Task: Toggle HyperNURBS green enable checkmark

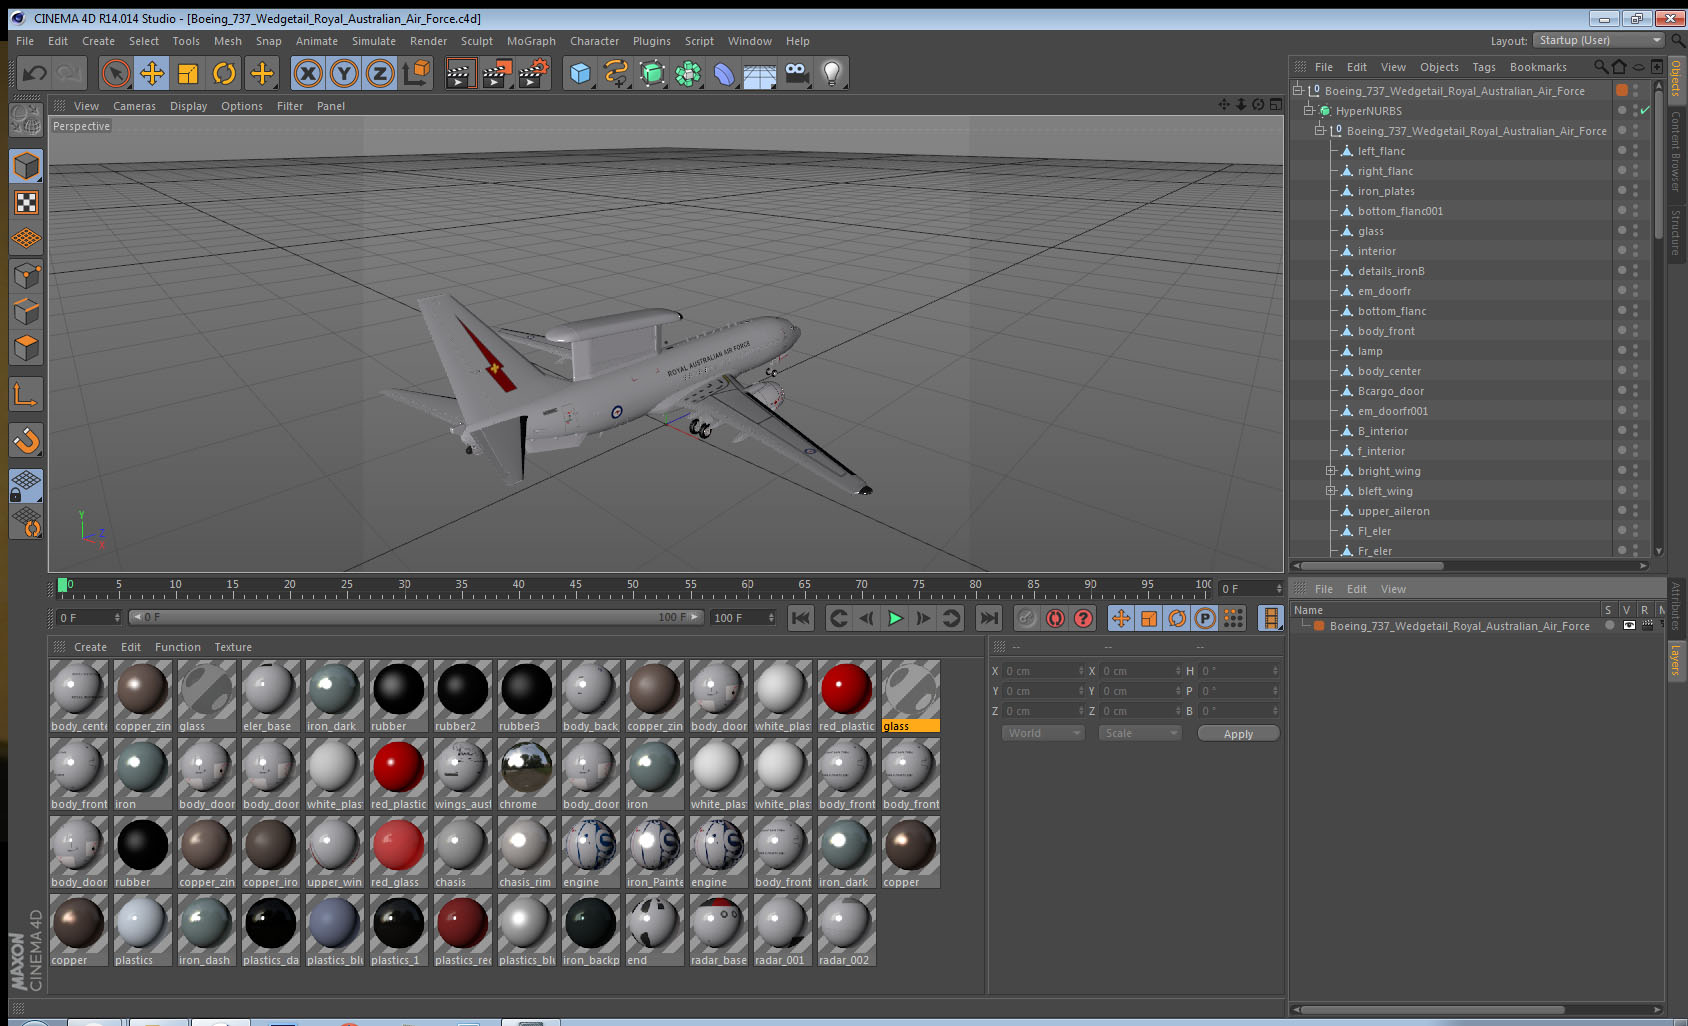Action: click(x=1645, y=110)
